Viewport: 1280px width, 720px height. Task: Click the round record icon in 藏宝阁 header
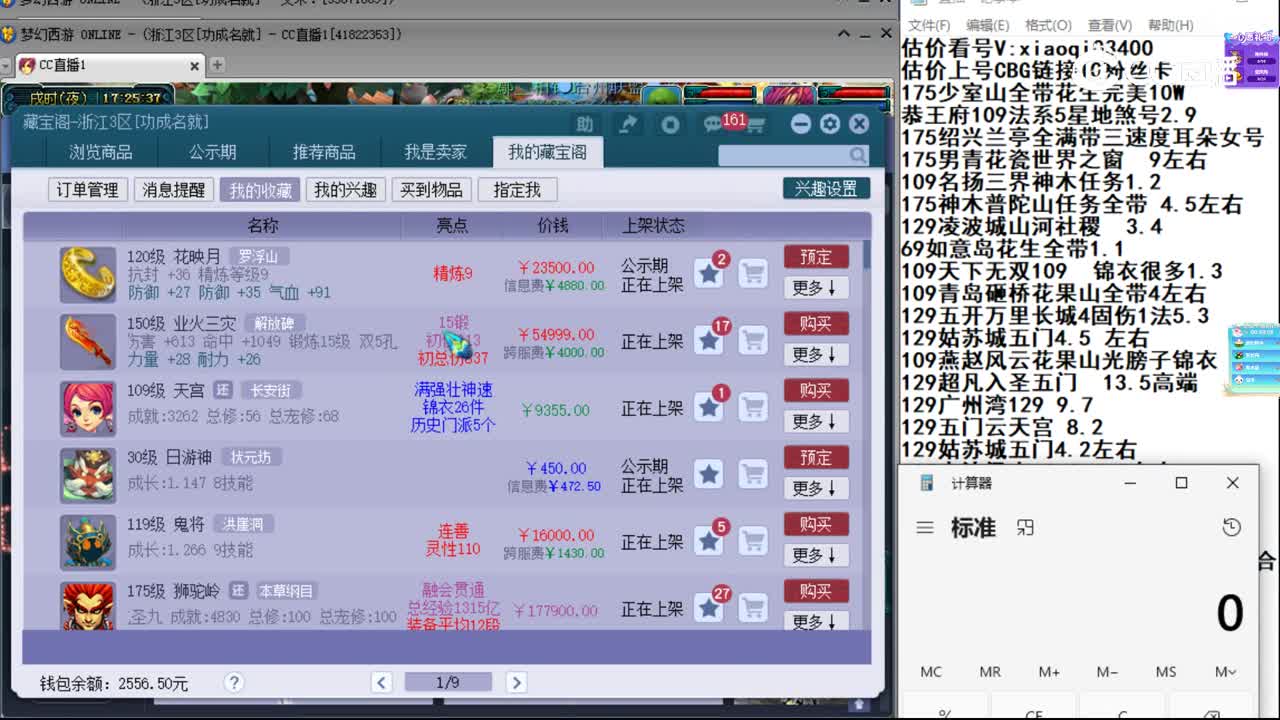670,124
